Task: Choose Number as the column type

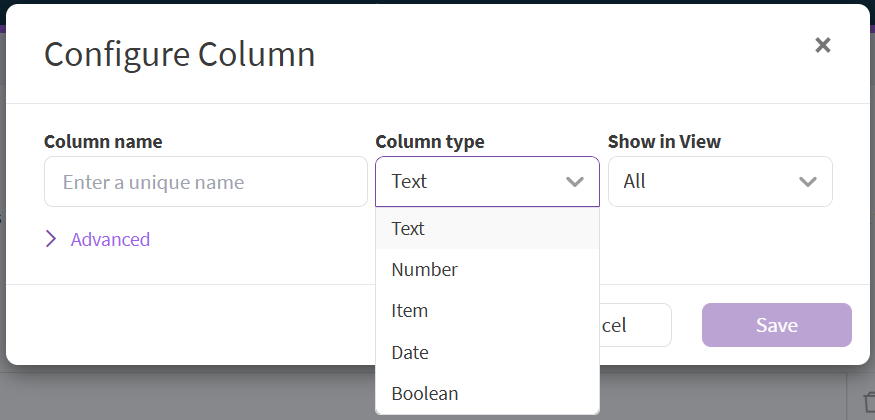Action: pos(424,270)
